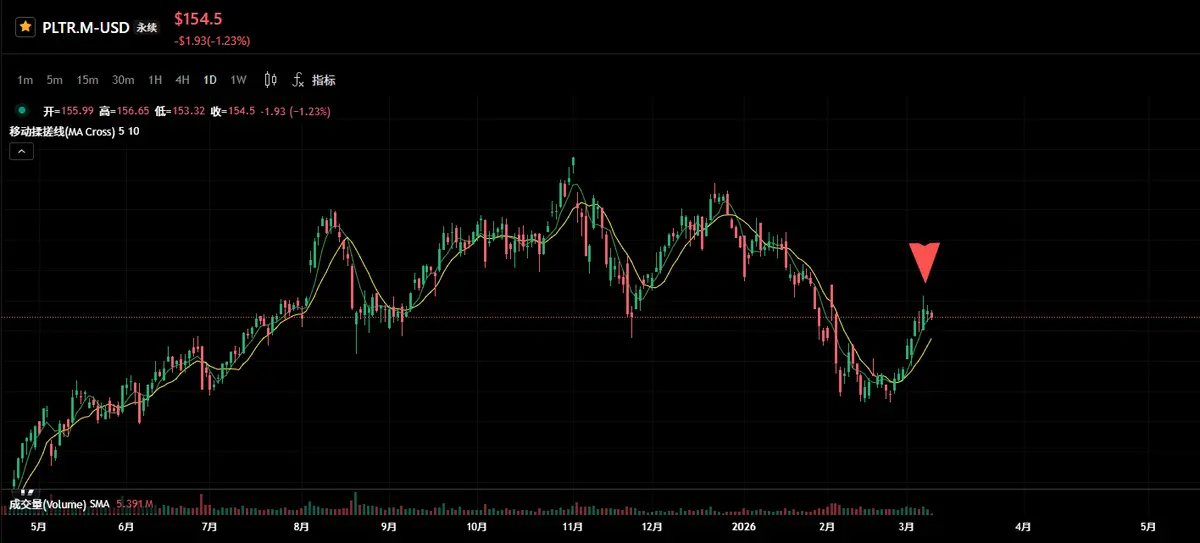Switch to the 1W weekly timeframe
The width and height of the screenshot is (1200, 543).
coord(238,80)
